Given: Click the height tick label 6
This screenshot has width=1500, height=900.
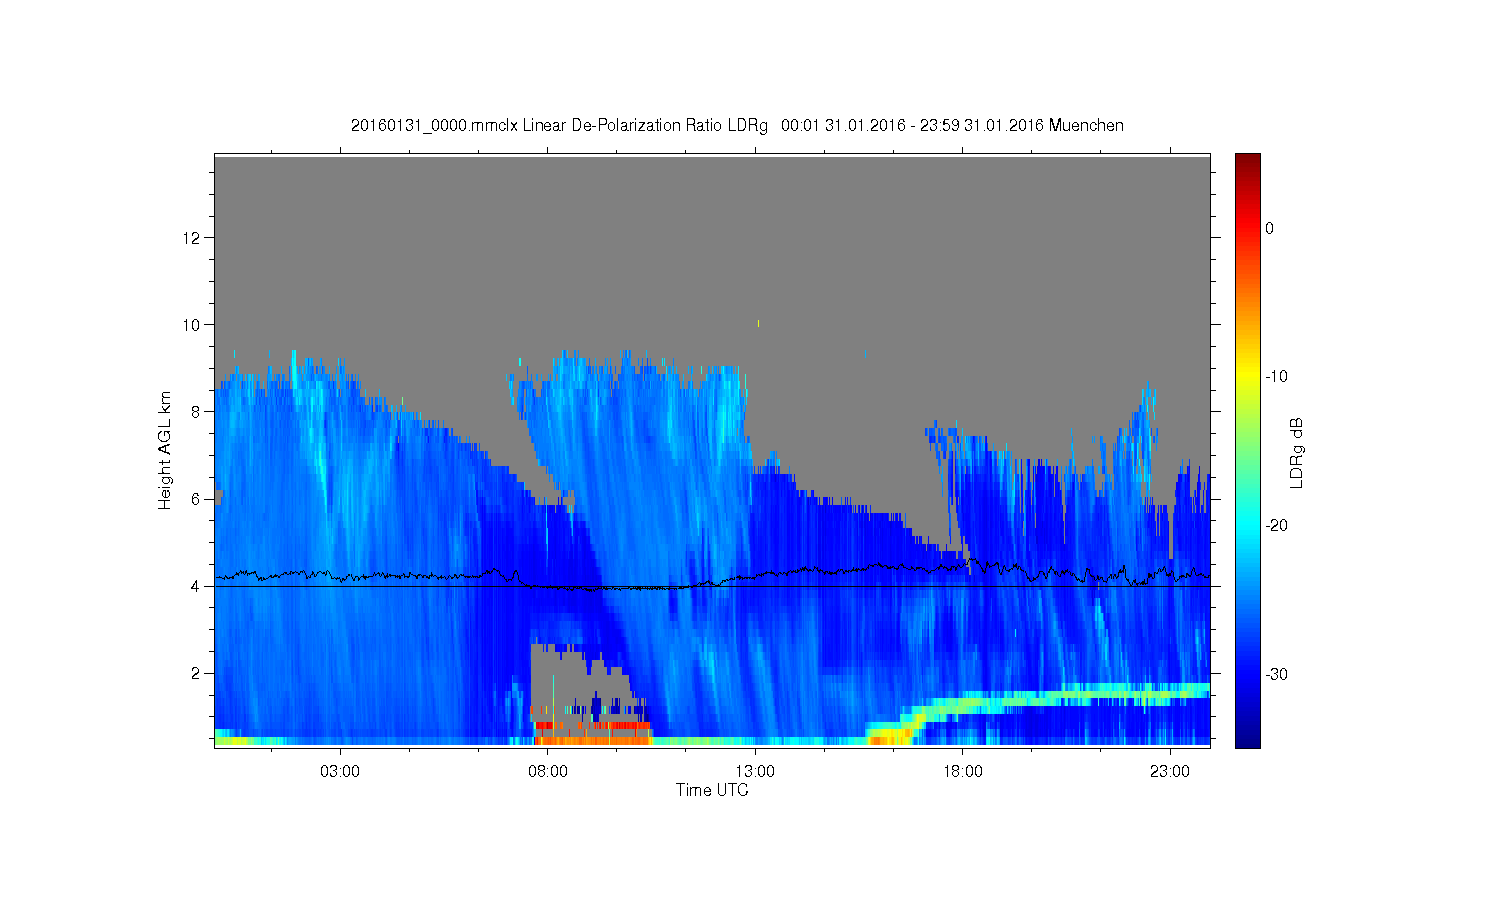Looking at the screenshot, I should point(197,499).
